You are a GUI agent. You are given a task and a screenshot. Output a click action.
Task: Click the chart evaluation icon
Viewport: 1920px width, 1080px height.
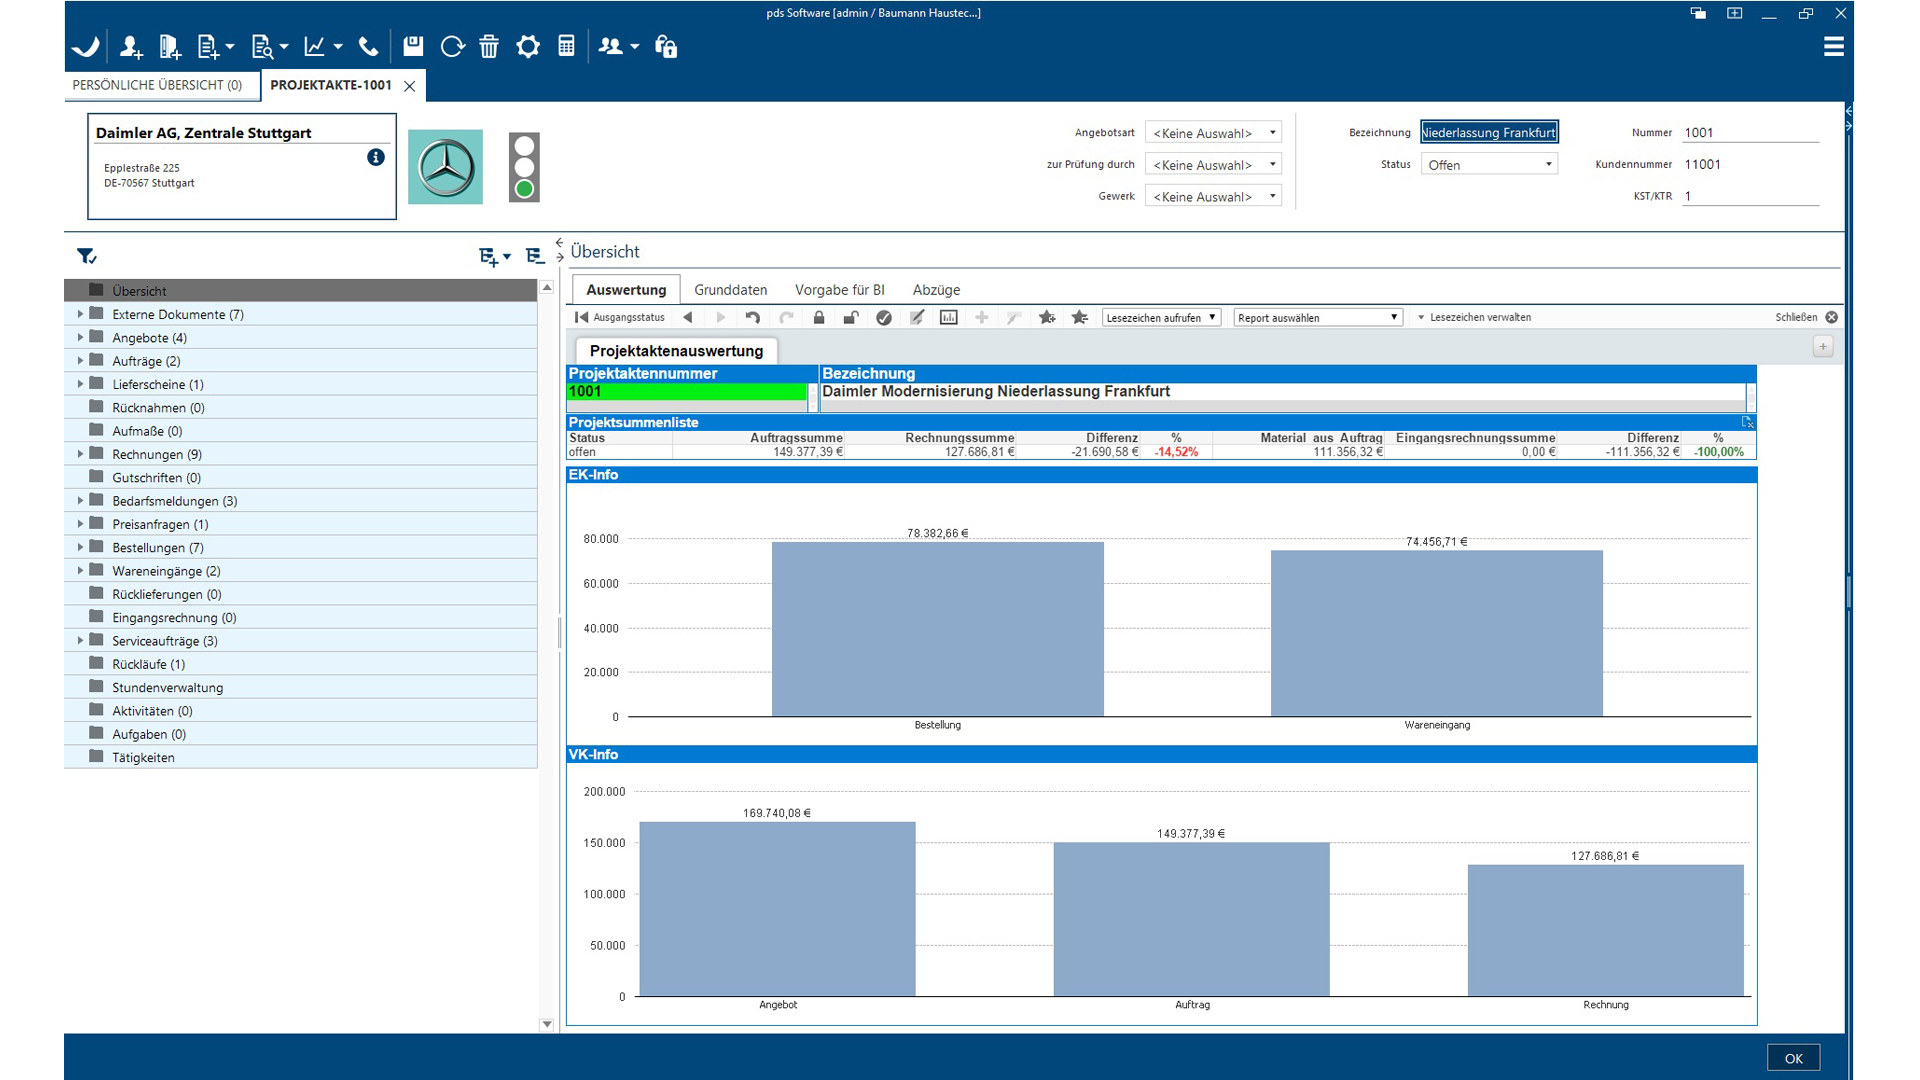click(x=314, y=46)
